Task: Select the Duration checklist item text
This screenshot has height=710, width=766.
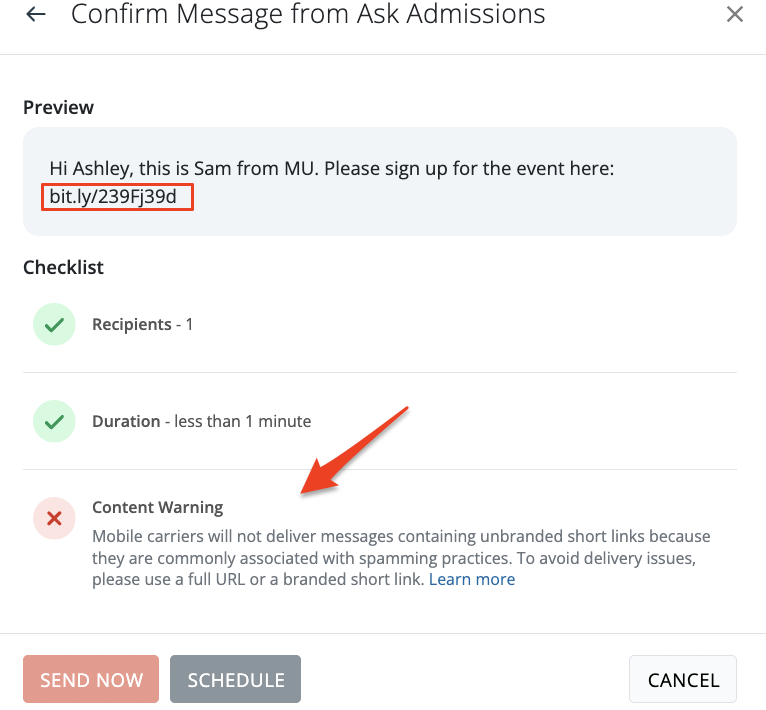Action: coord(201,421)
